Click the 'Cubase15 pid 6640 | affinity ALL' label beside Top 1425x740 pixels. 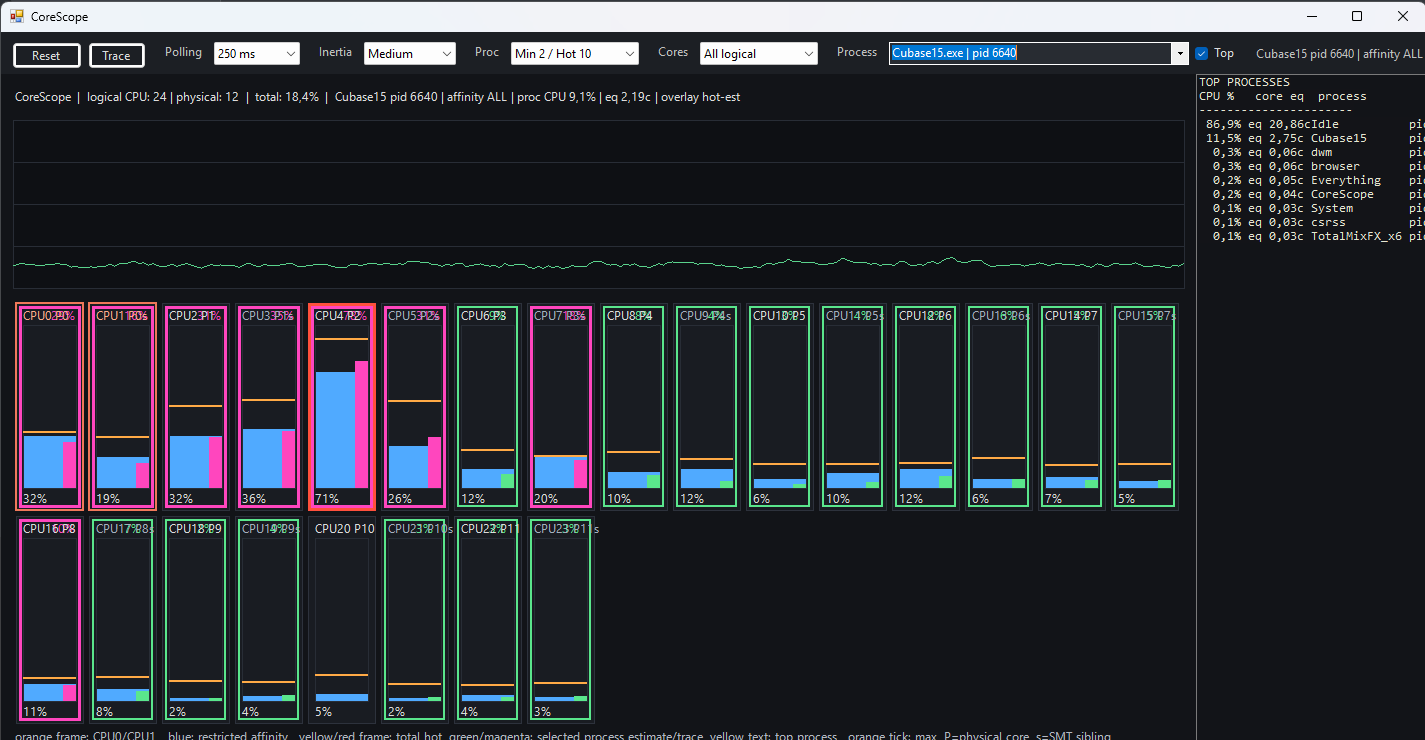1339,54
